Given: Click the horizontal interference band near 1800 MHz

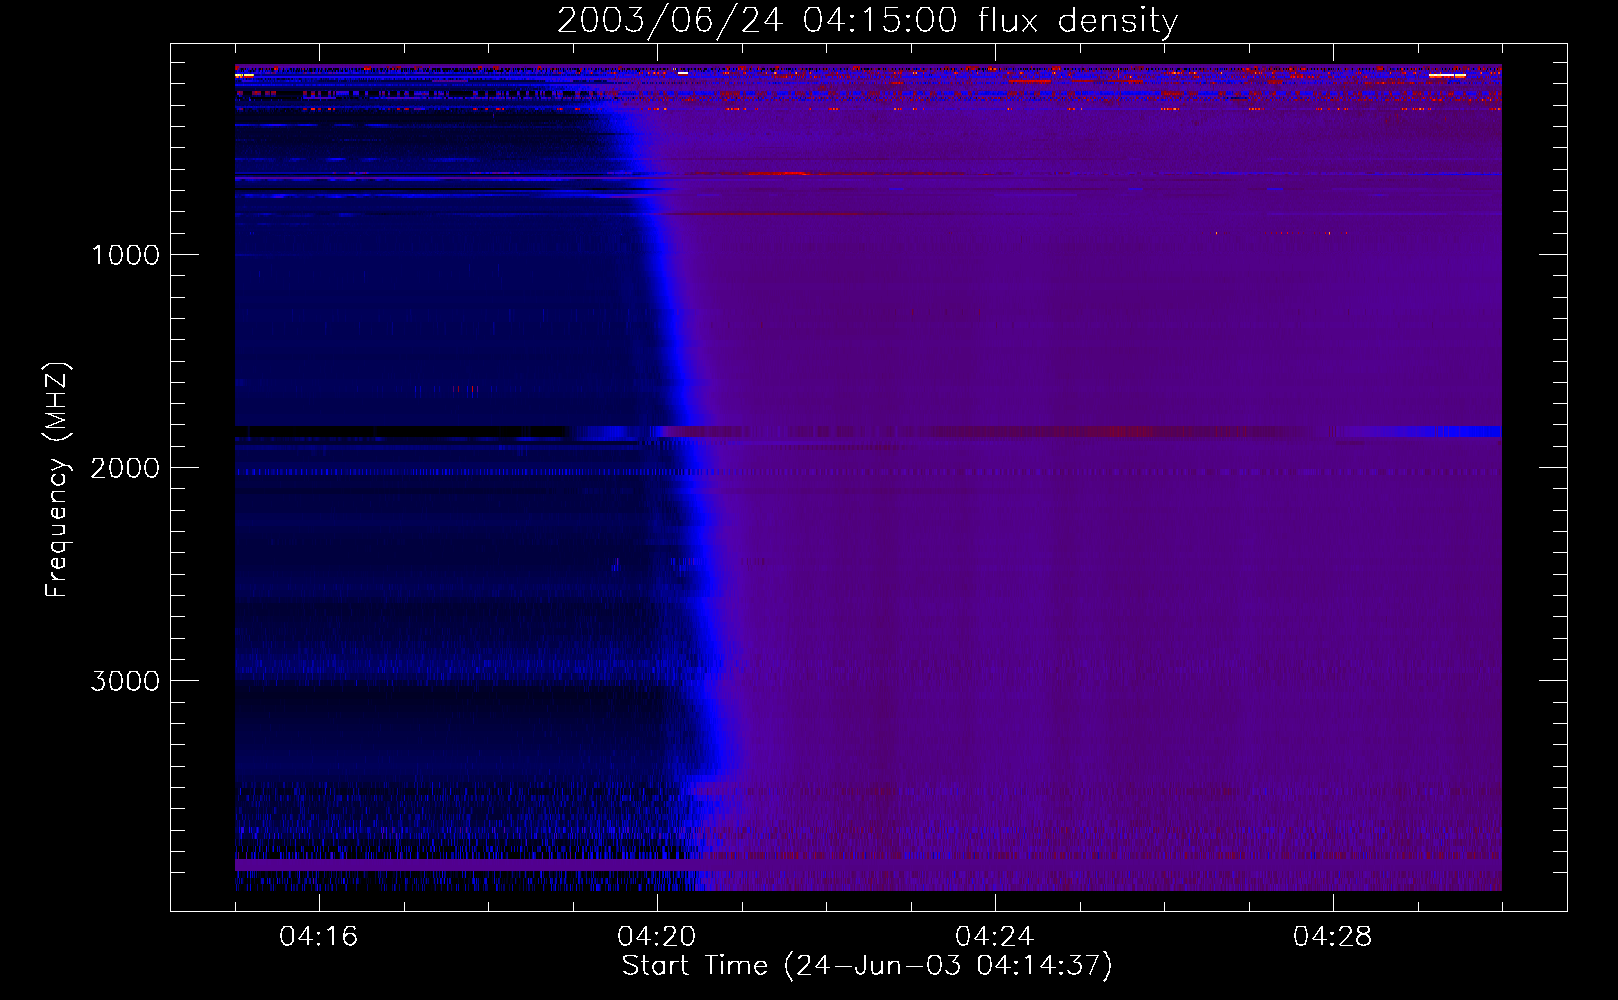Looking at the screenshot, I should click(x=868, y=432).
